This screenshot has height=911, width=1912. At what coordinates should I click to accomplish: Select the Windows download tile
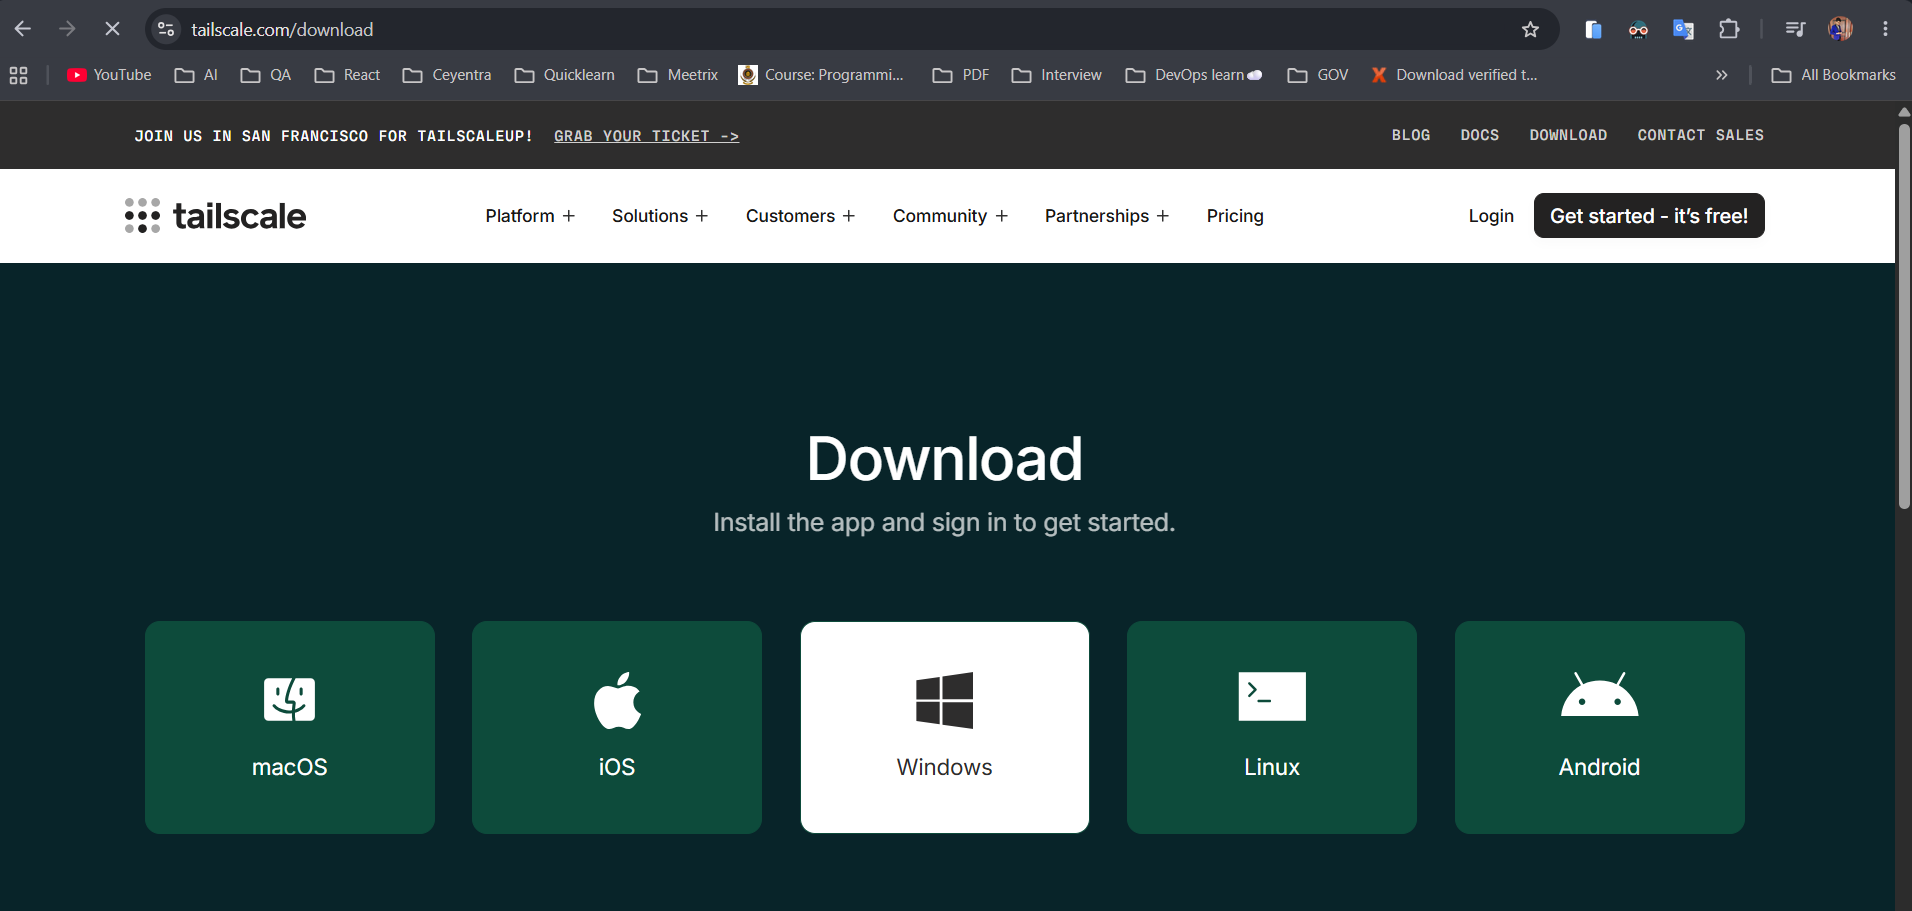[945, 727]
